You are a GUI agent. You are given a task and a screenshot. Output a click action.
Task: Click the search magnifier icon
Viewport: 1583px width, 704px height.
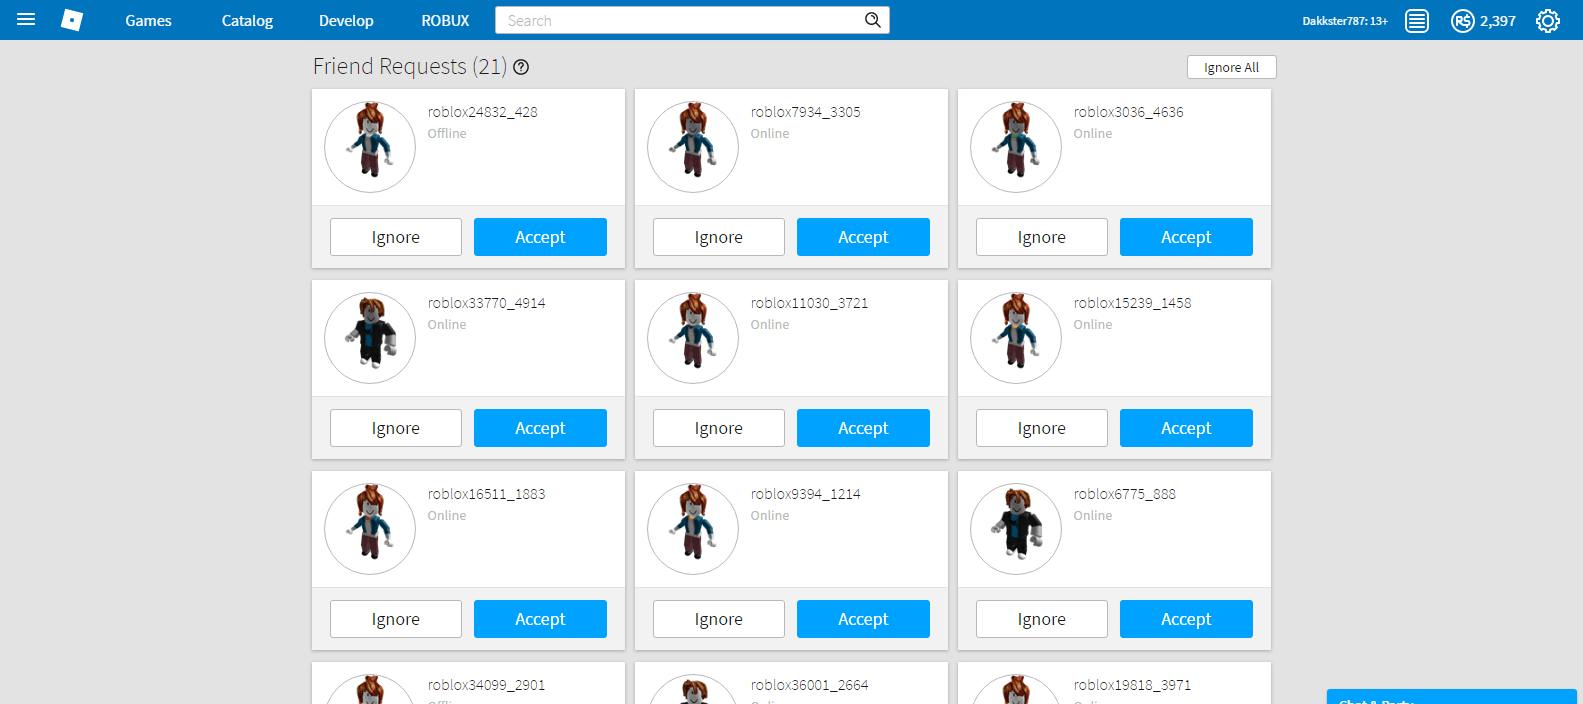(x=873, y=20)
